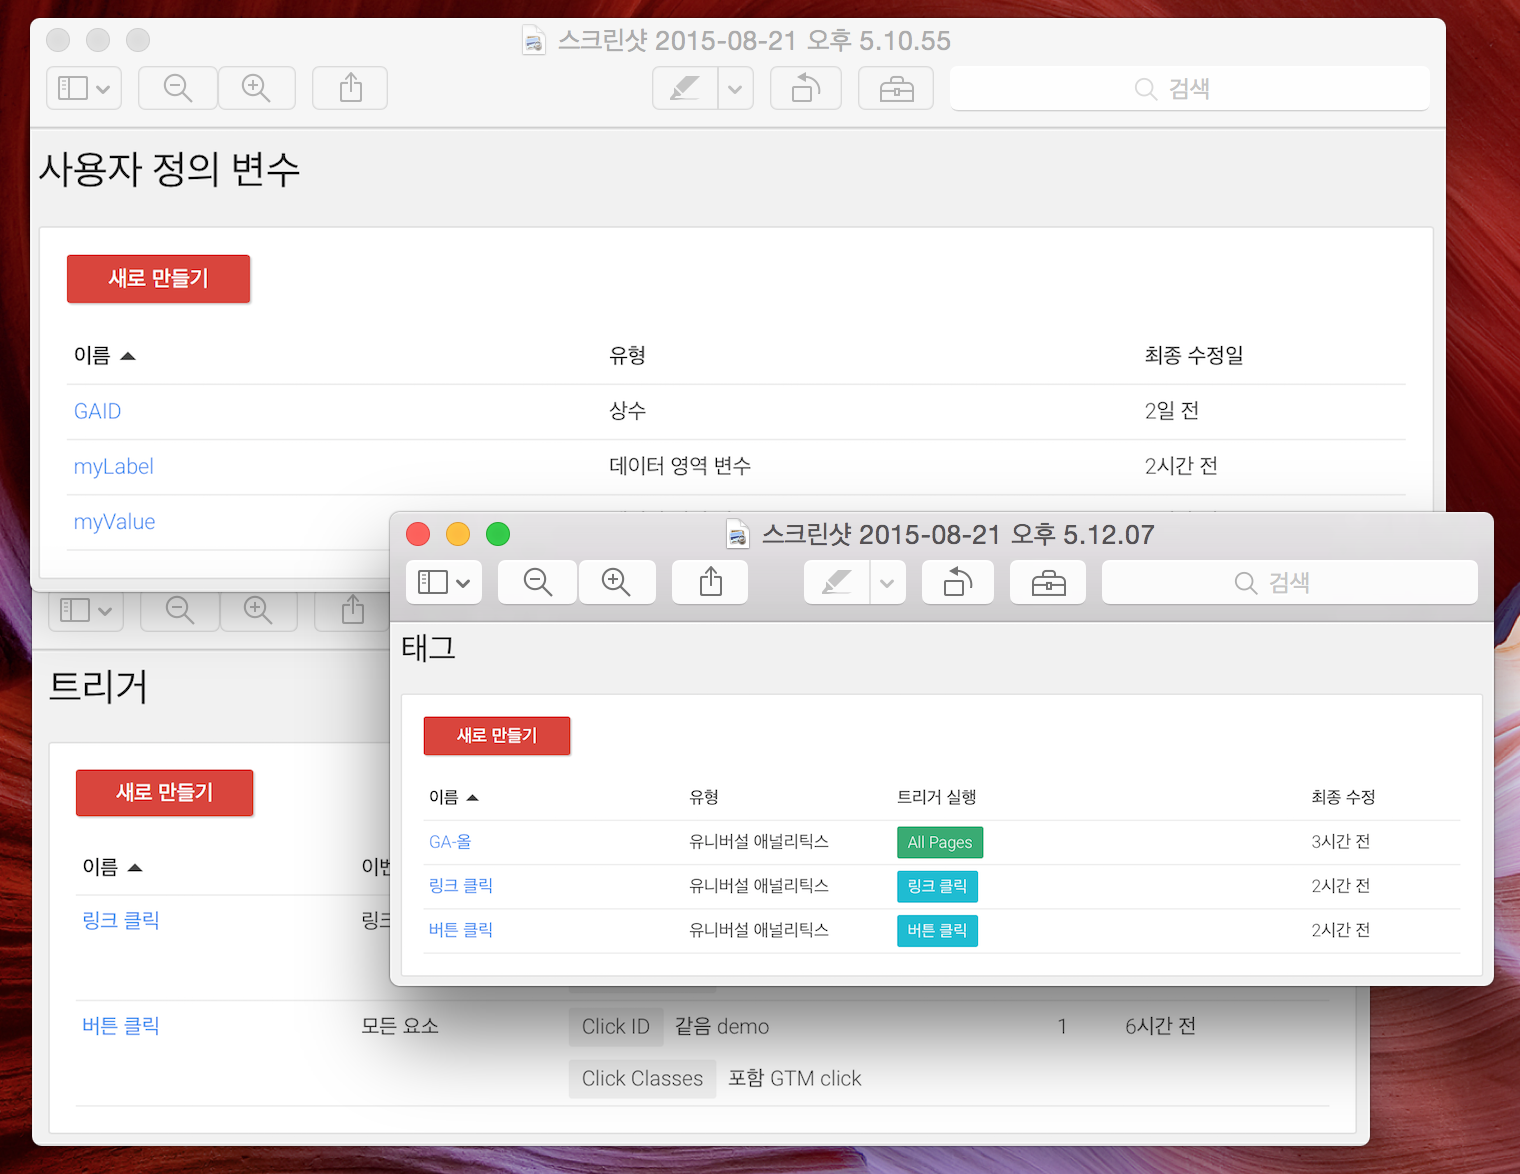Click the 유형 column header in 태그 table

(x=704, y=797)
